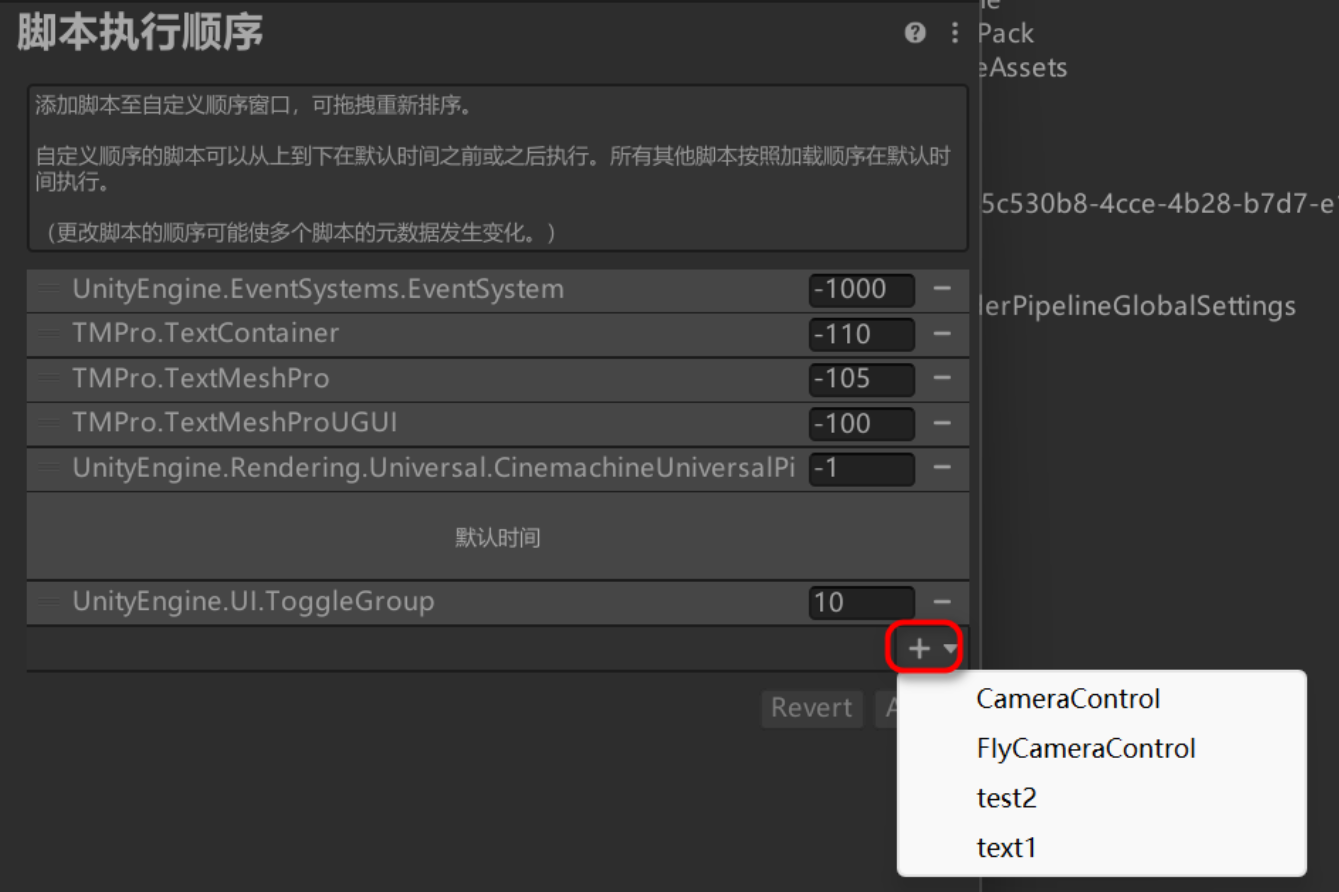
Task: Select CameraControl from the script menu
Action: [x=1067, y=698]
